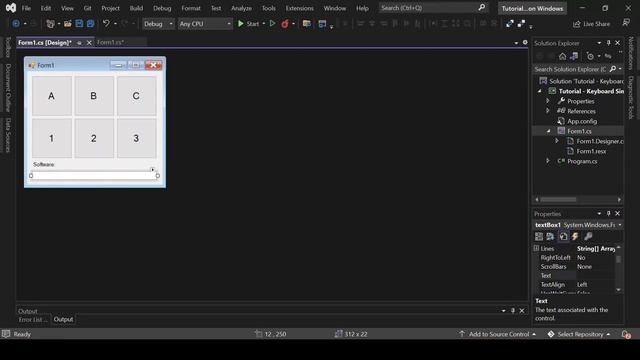Image resolution: width=640 pixels, height=360 pixels.
Task: Click the Open File folder icon
Action: pyautogui.click(x=68, y=24)
